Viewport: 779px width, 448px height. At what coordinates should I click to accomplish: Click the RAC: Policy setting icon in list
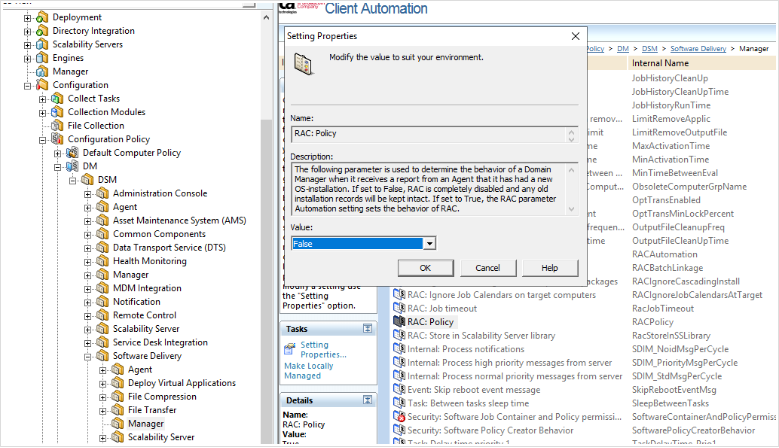[398, 322]
